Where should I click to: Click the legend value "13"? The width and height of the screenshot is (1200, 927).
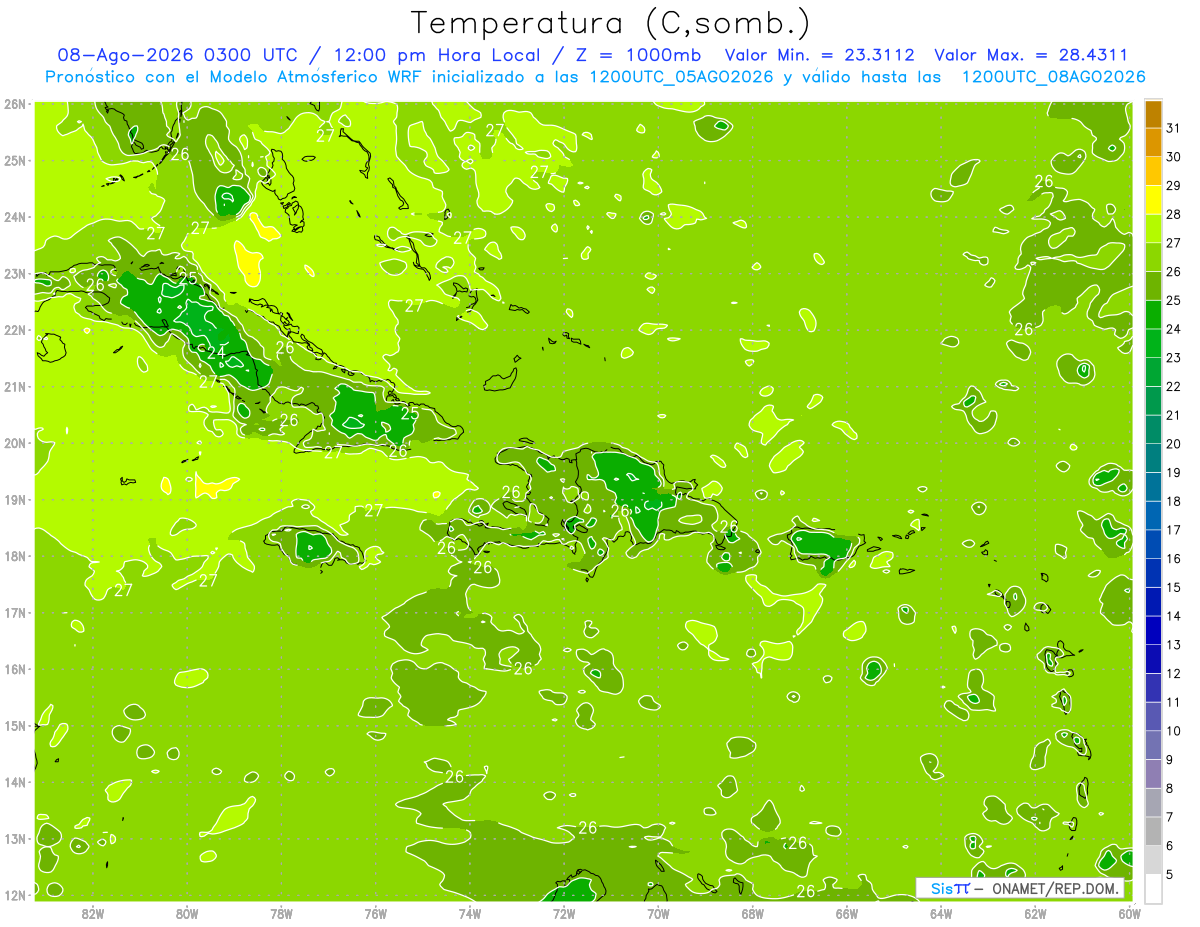(1173, 645)
